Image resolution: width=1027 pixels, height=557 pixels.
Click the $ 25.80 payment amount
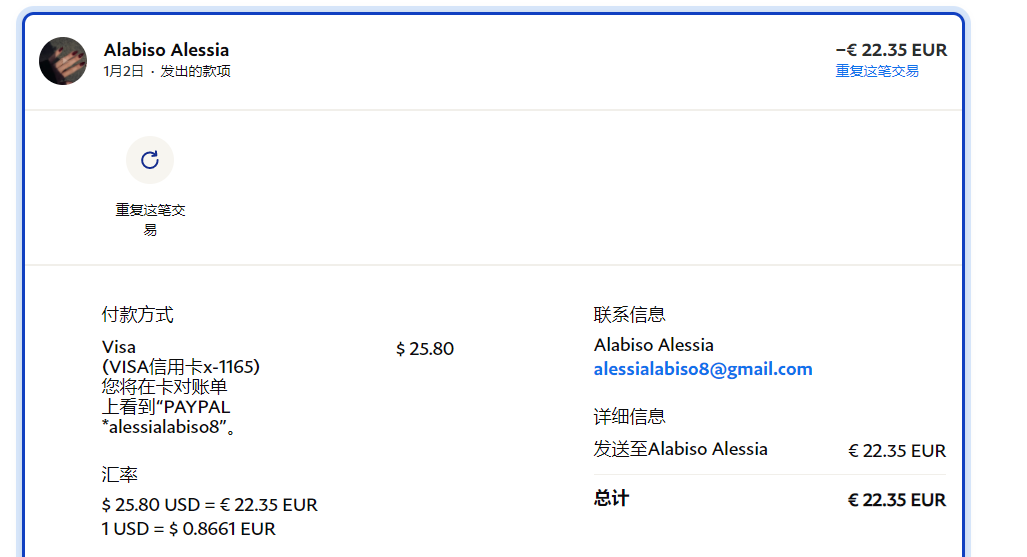coord(425,348)
